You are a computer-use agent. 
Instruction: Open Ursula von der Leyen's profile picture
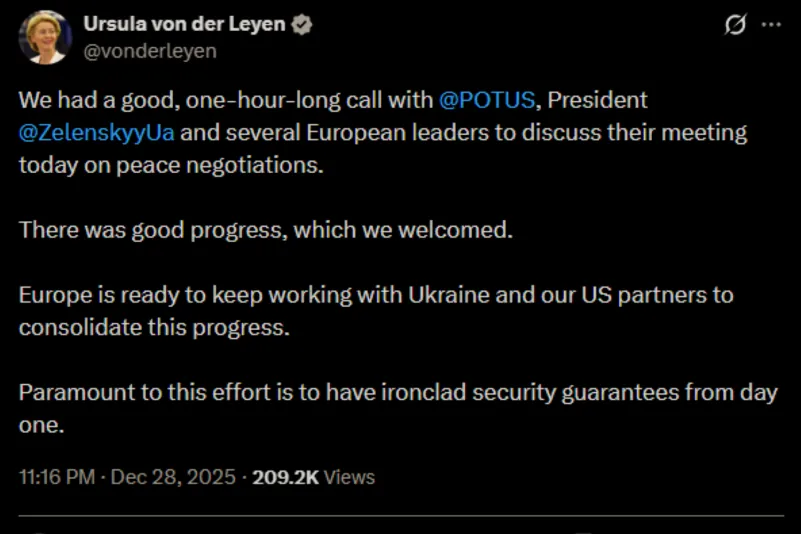tap(45, 37)
